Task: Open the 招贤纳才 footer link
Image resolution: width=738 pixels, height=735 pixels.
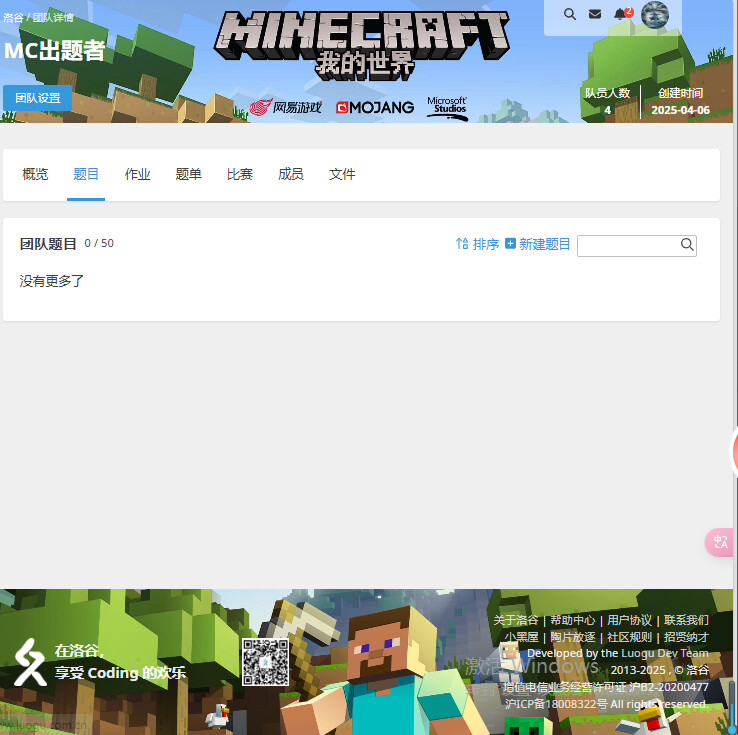Action: [x=686, y=637]
